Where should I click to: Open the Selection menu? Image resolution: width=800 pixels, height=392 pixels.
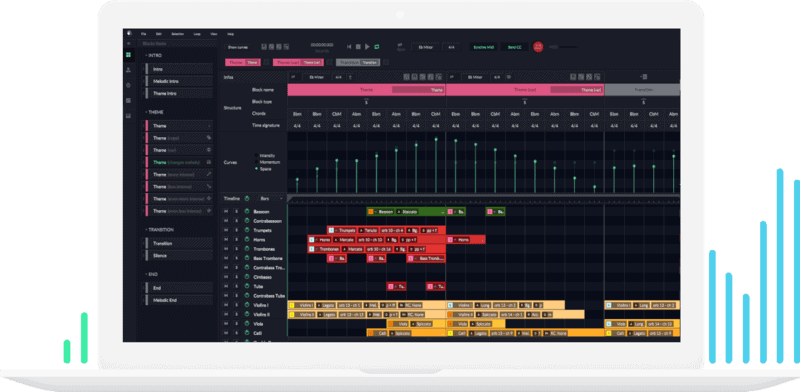pyautogui.click(x=178, y=34)
